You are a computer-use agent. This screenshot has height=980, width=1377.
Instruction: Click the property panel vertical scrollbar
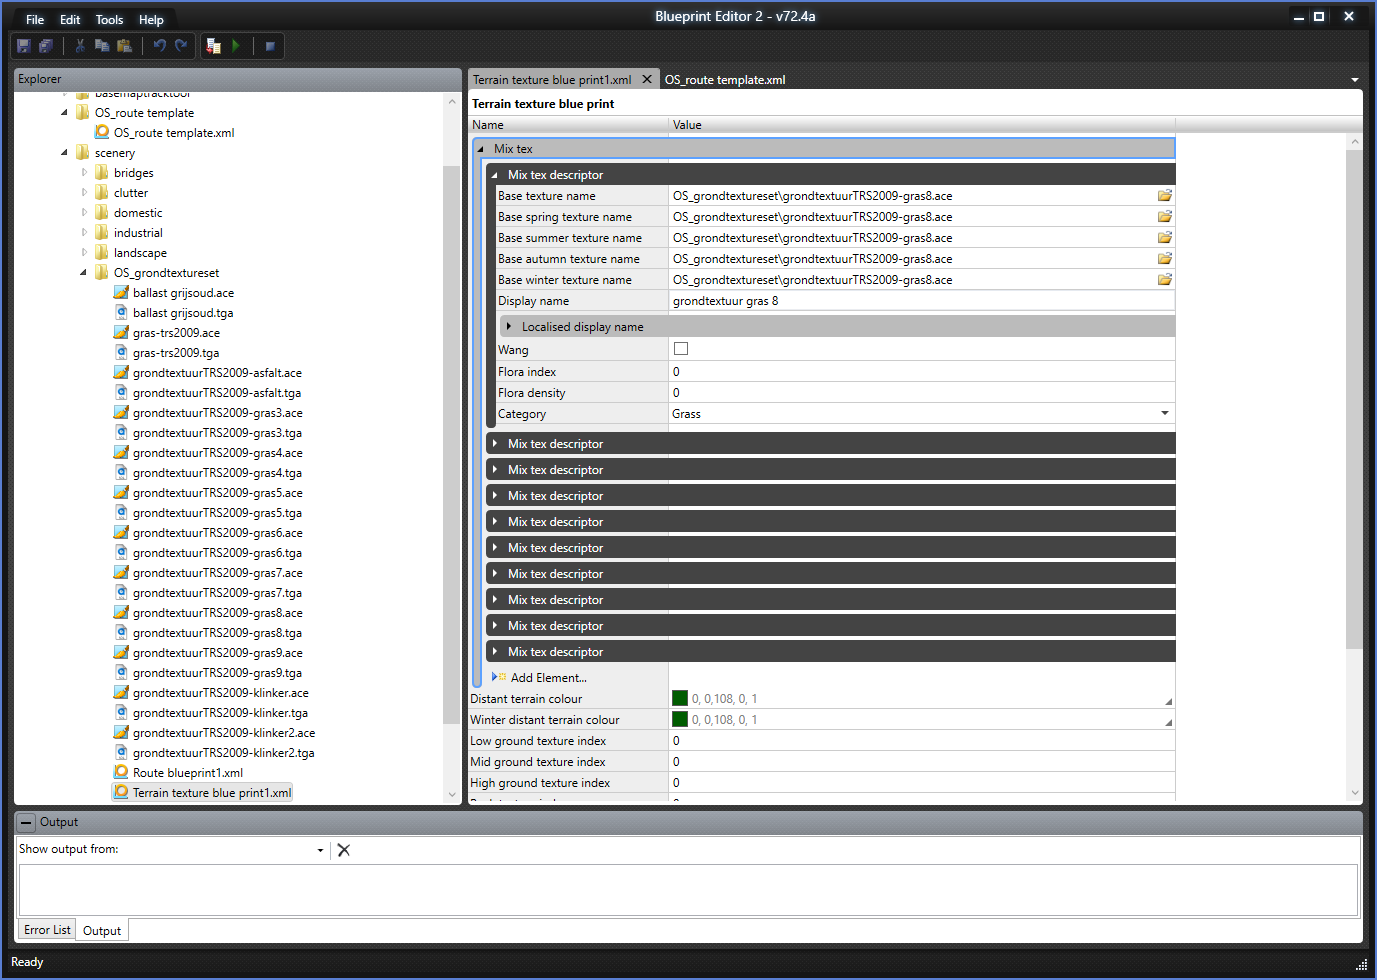pyautogui.click(x=1355, y=400)
